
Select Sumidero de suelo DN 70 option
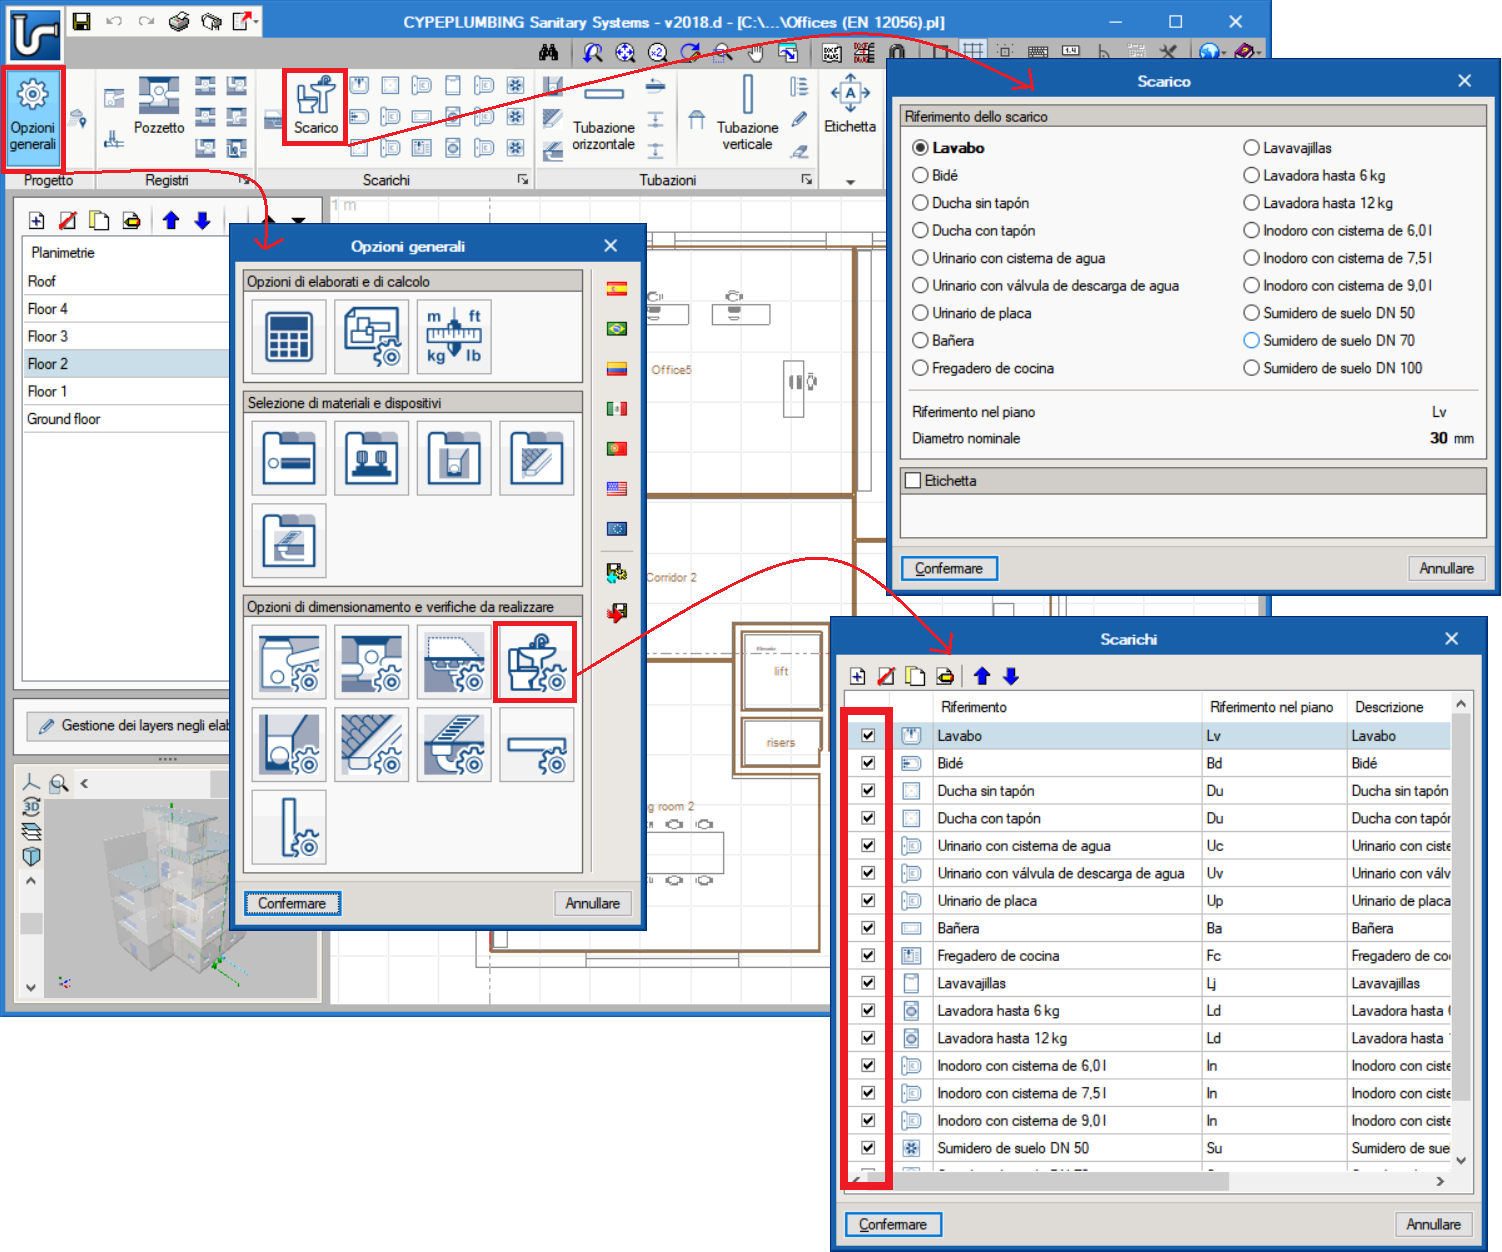point(1251,341)
